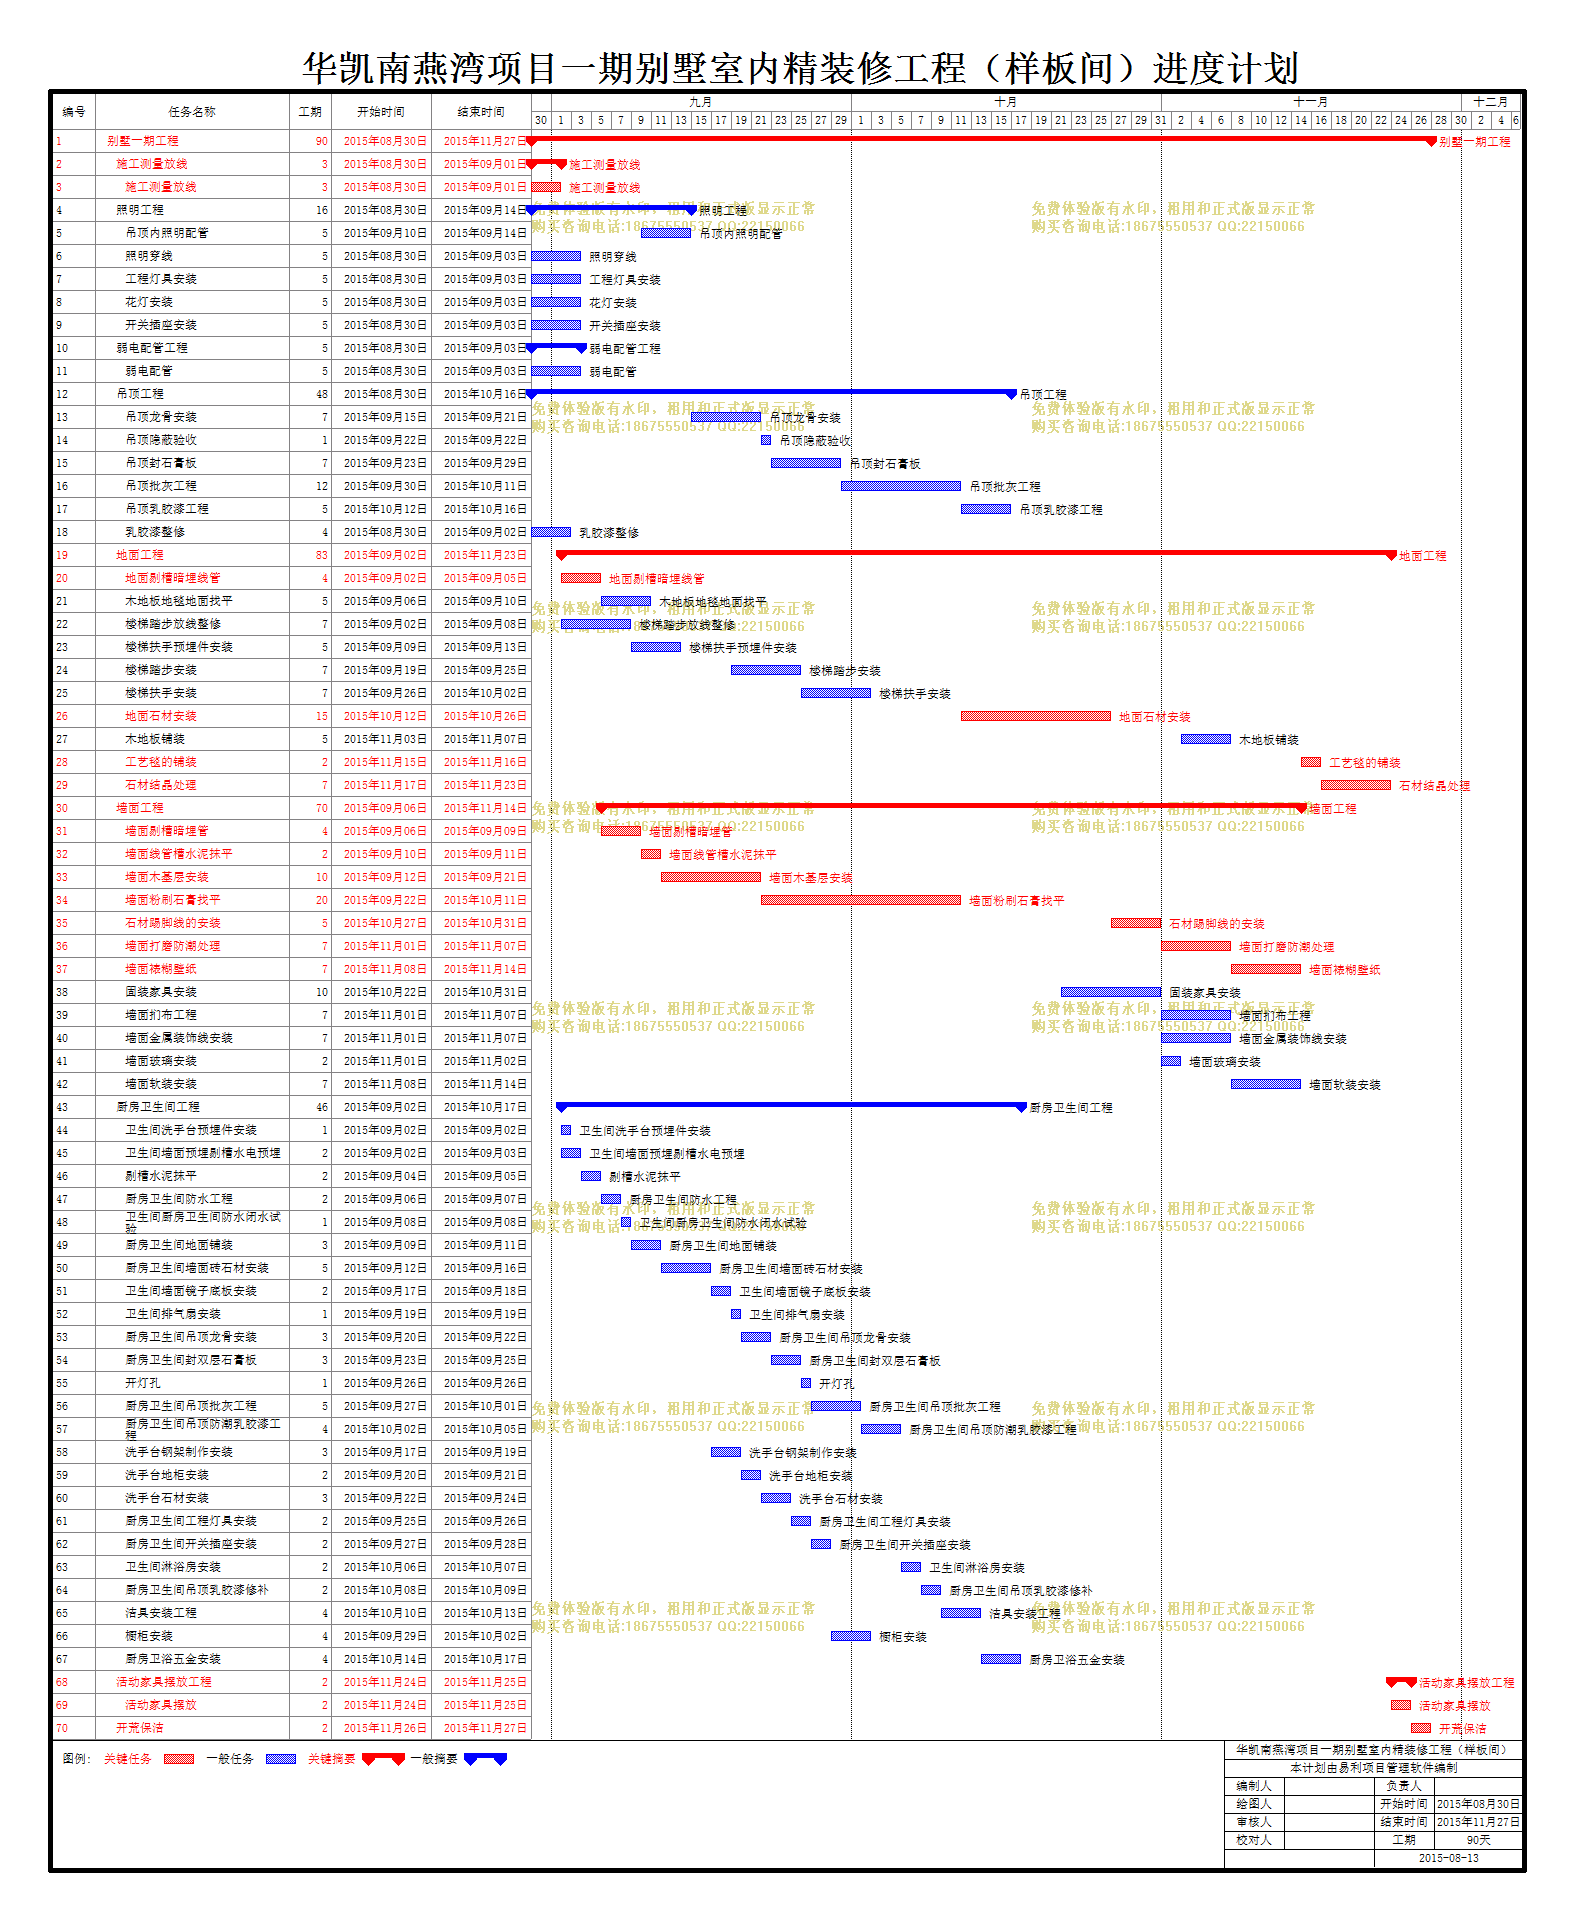Image resolution: width=1573 pixels, height=1919 pixels.
Task: Select task name 开灯孔 in row 55
Action: coord(143,1383)
